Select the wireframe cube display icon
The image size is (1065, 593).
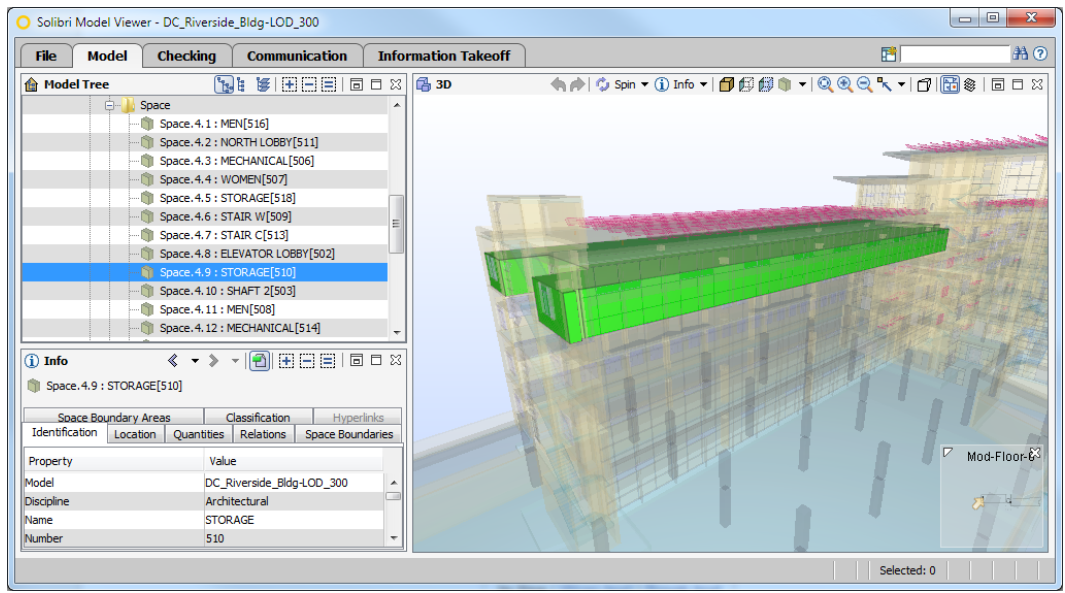(x=746, y=84)
